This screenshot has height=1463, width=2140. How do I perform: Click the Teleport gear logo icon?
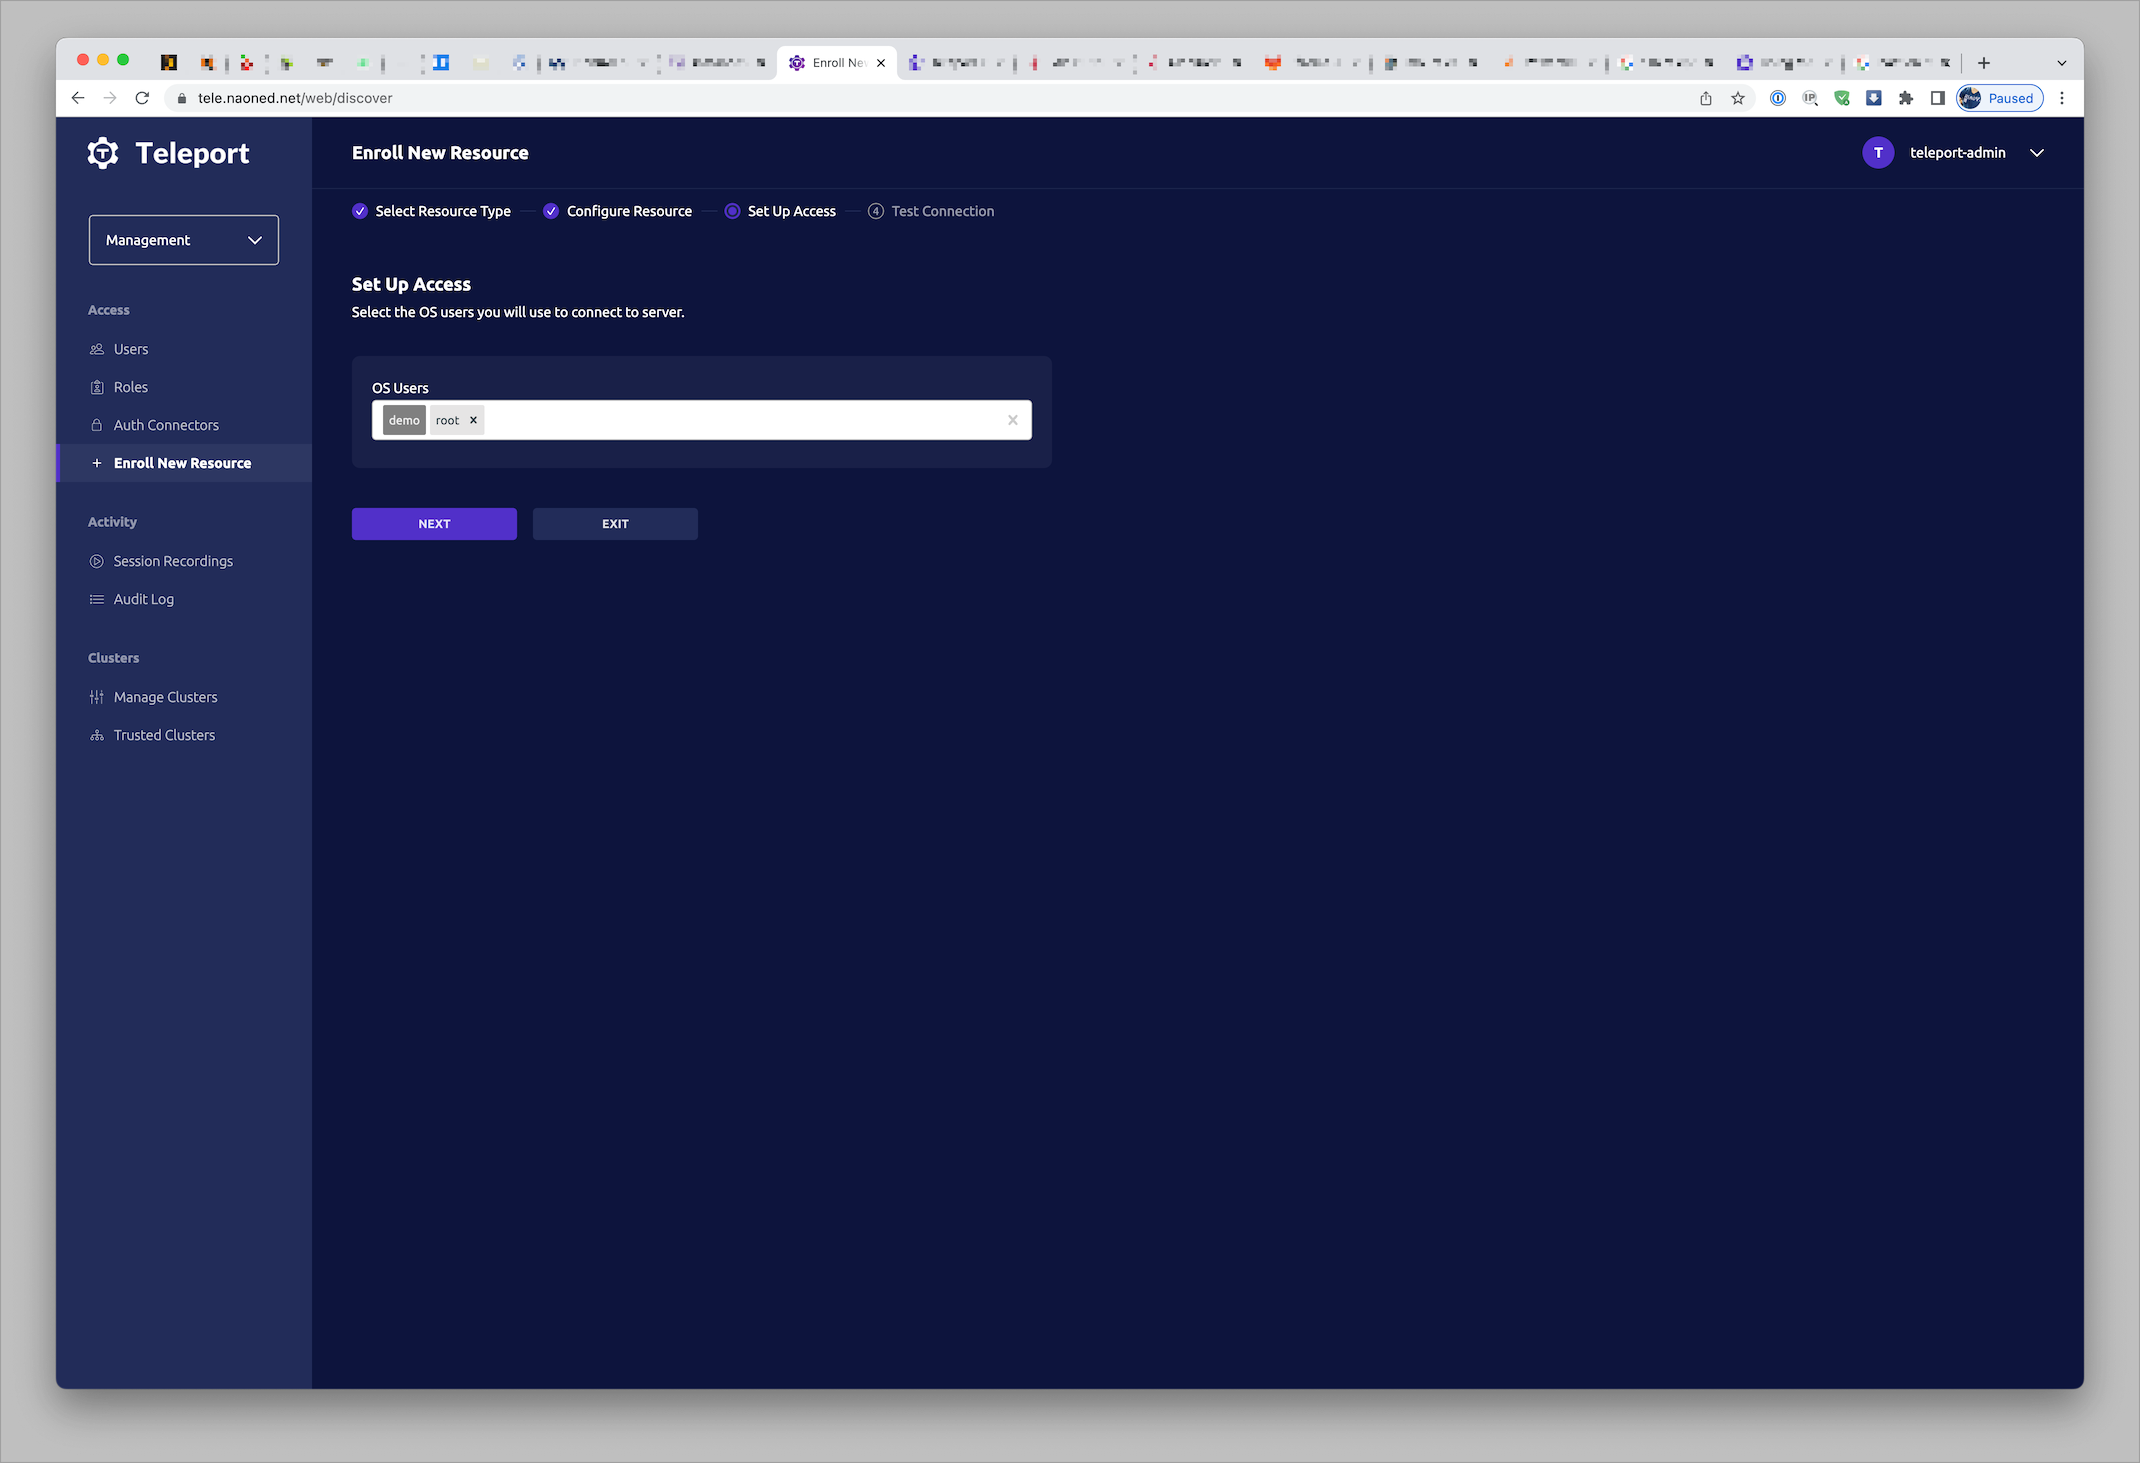[103, 153]
